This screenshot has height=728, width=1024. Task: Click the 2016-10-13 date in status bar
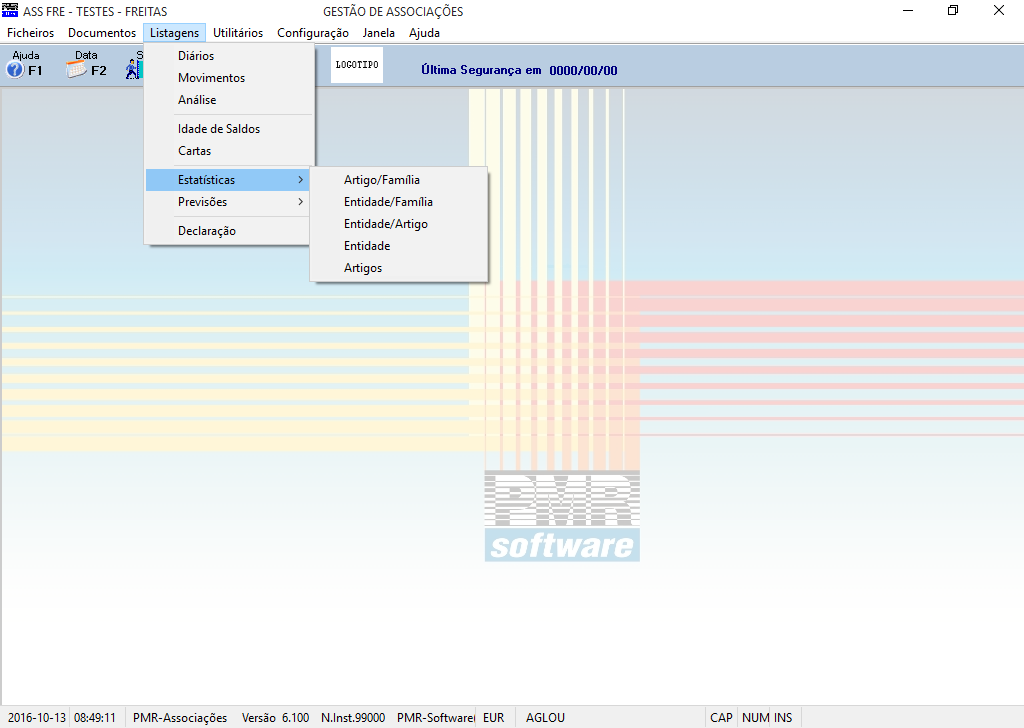click(x=37, y=718)
